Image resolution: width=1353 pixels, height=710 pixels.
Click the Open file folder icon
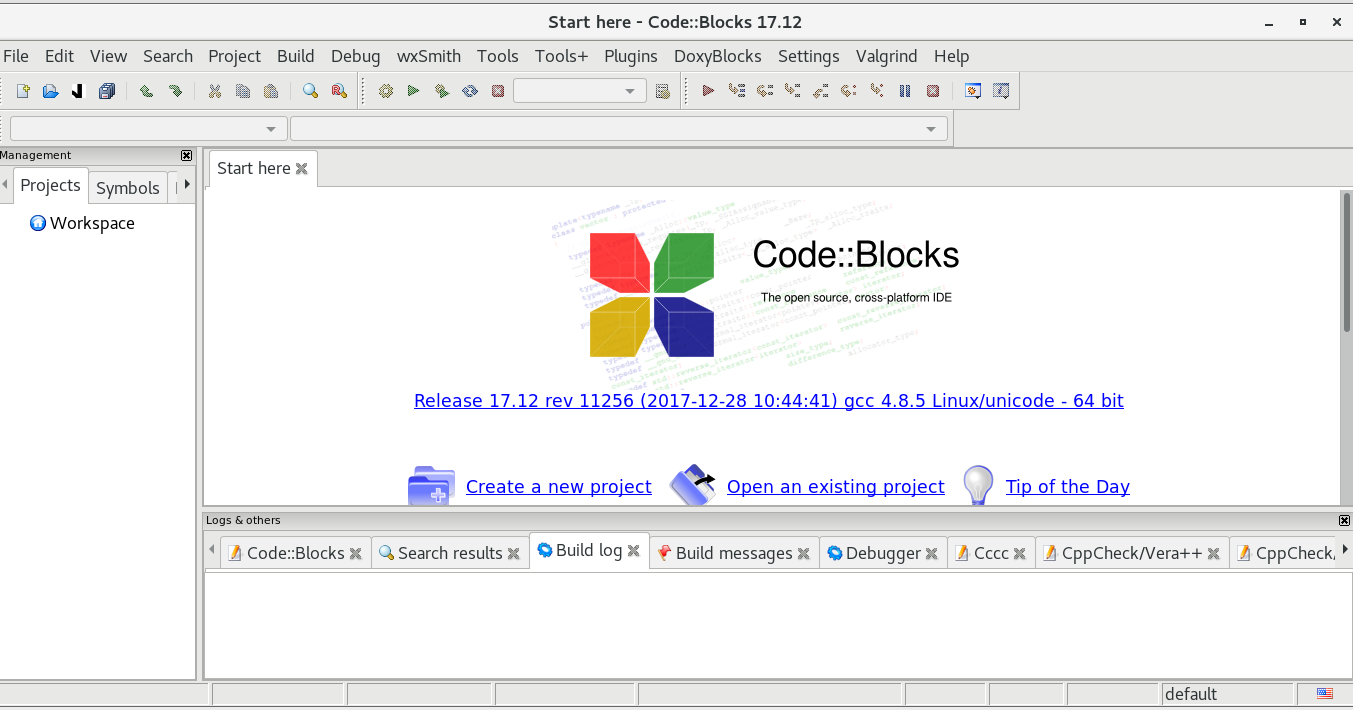coord(50,91)
